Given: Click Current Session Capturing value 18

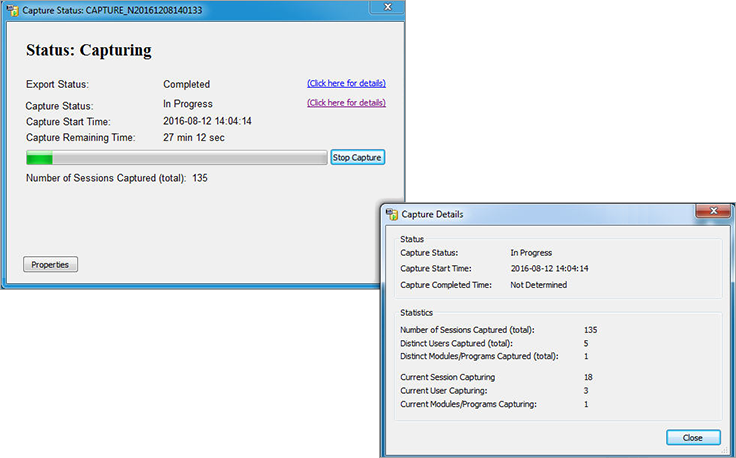Looking at the screenshot, I should (x=588, y=377).
